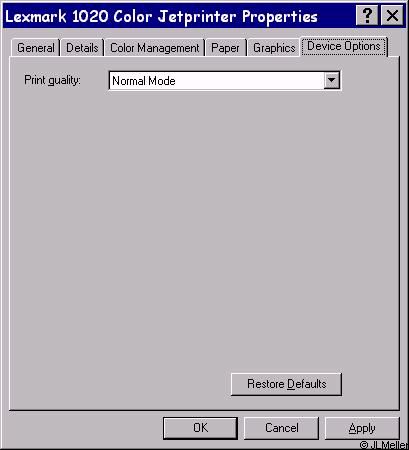Go to the Paper tab
409x450 pixels.
(x=225, y=48)
